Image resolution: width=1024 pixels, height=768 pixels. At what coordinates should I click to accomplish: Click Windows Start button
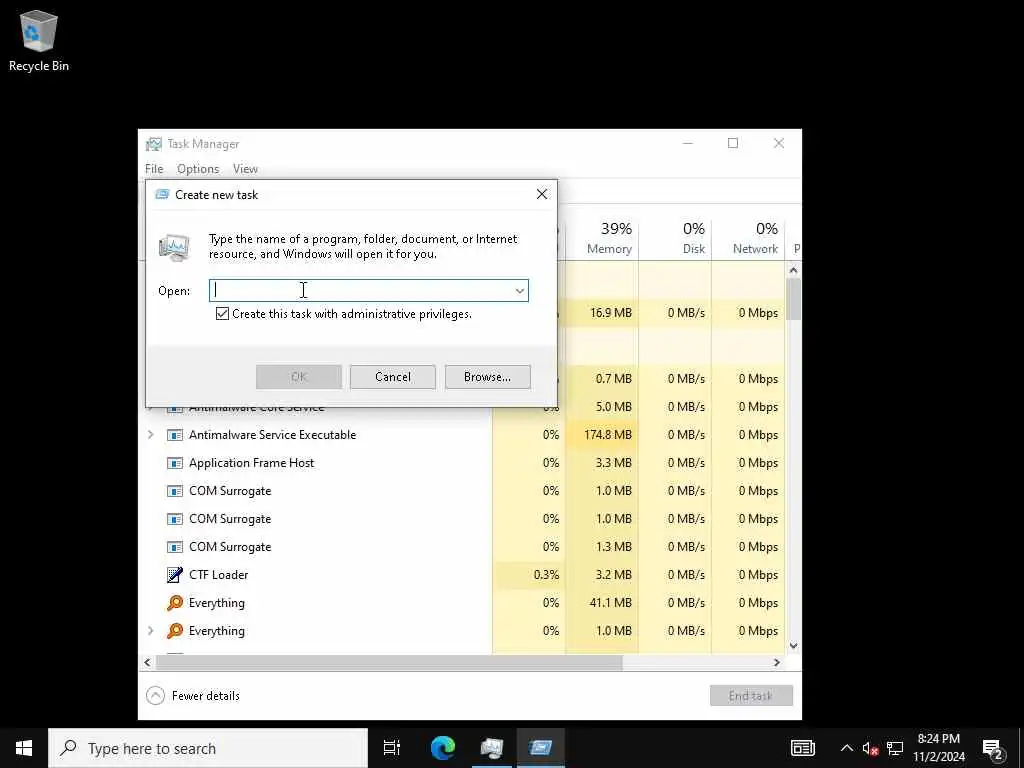(24, 748)
